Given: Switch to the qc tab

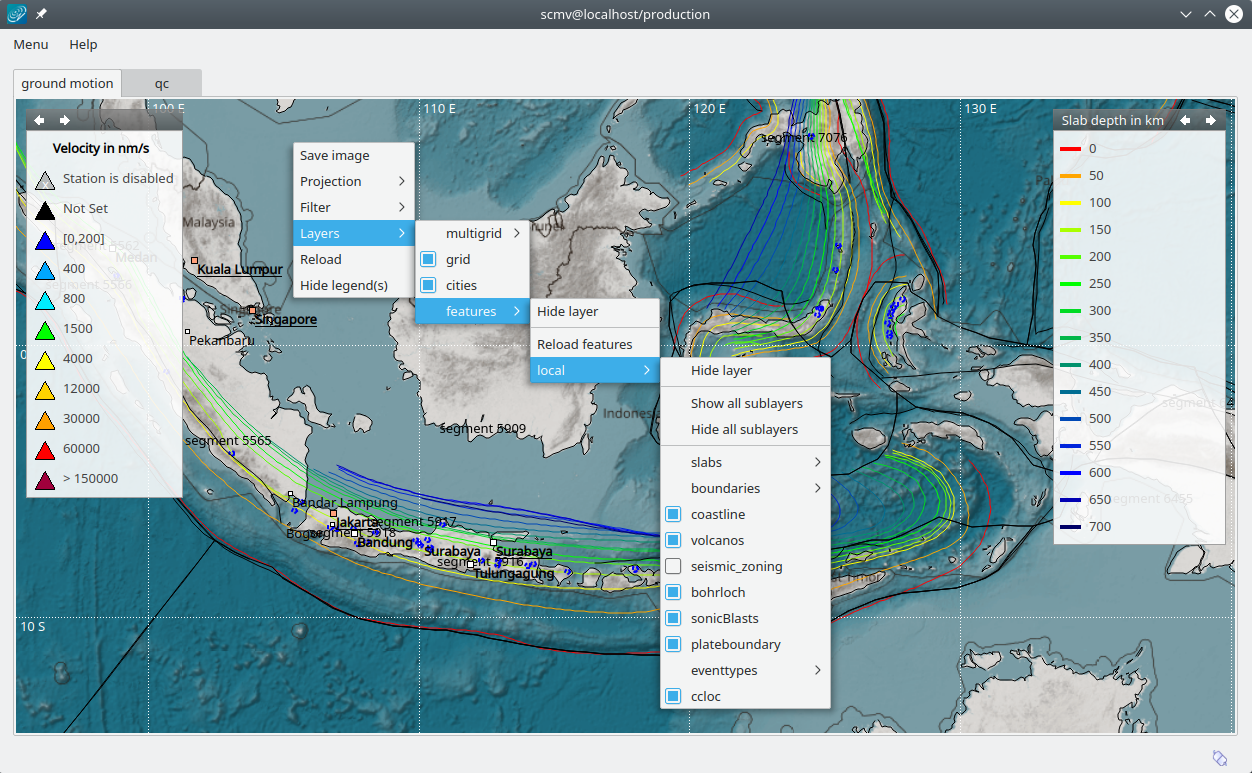Looking at the screenshot, I should [x=161, y=83].
